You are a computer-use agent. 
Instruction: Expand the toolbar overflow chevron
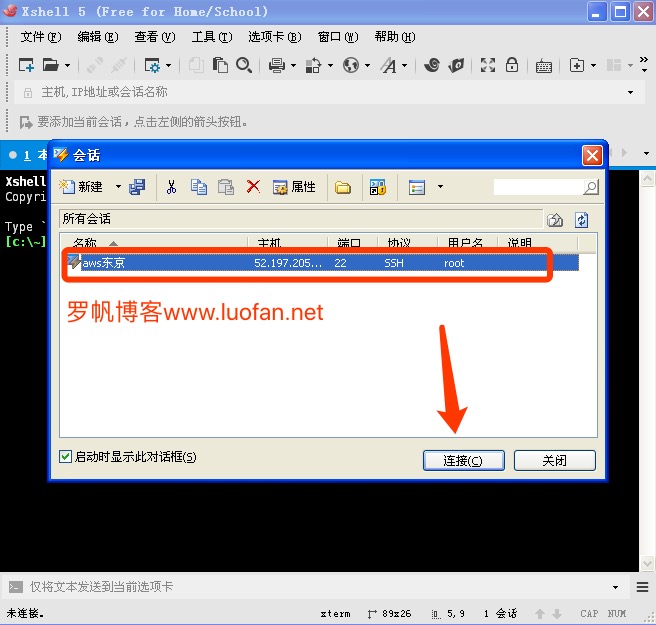tap(644, 64)
